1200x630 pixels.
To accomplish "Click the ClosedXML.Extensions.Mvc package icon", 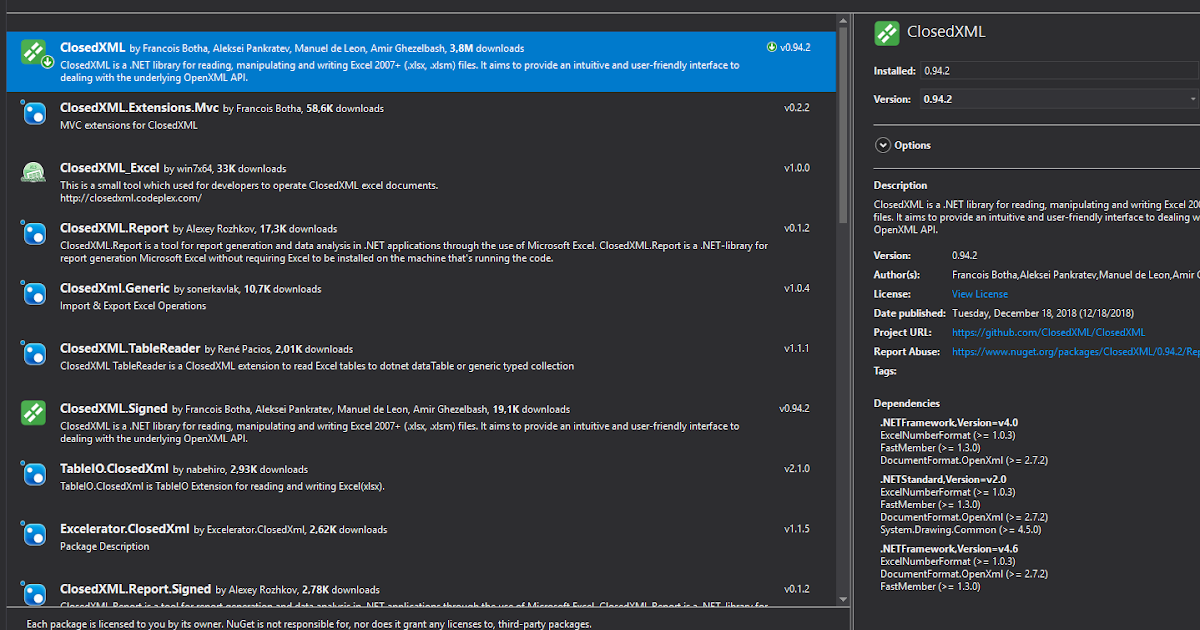I will pos(35,113).
